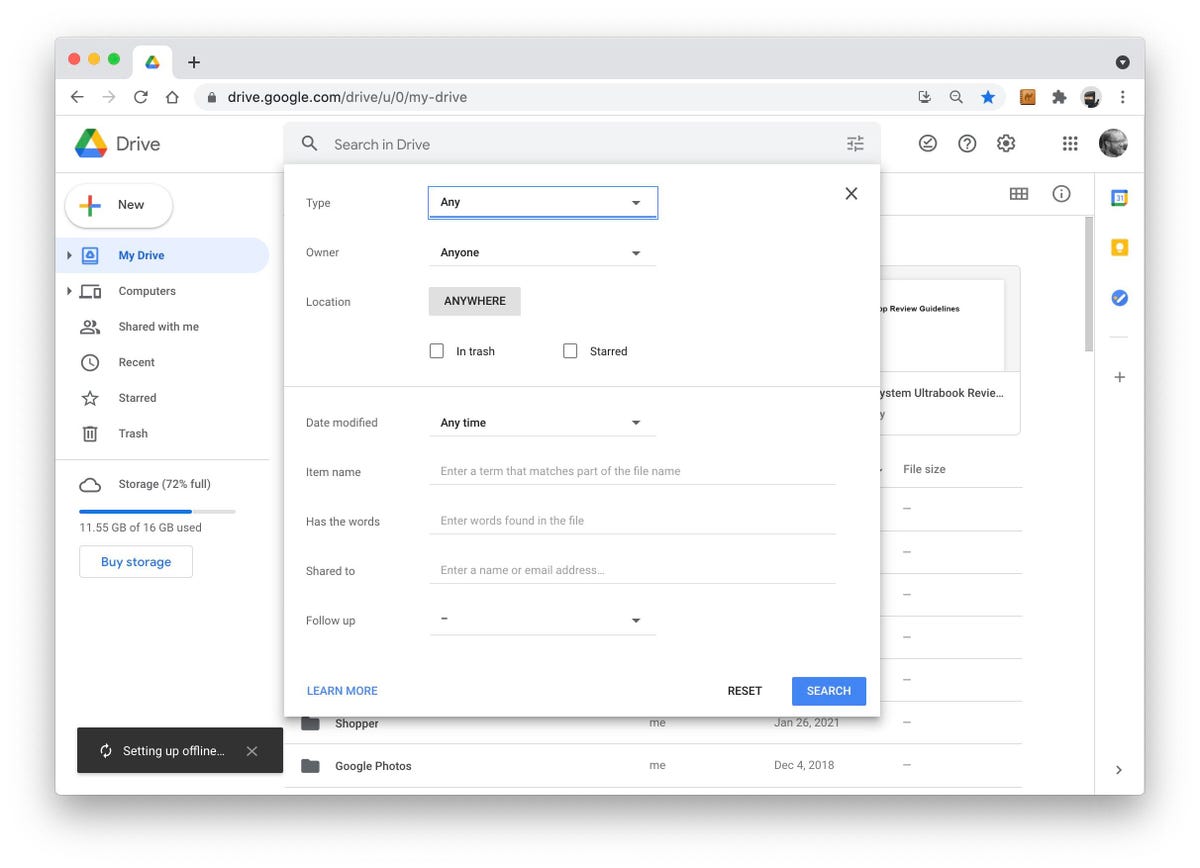Image resolution: width=1200 pixels, height=868 pixels.
Task: Click the storage cloud icon
Action: tap(90, 485)
